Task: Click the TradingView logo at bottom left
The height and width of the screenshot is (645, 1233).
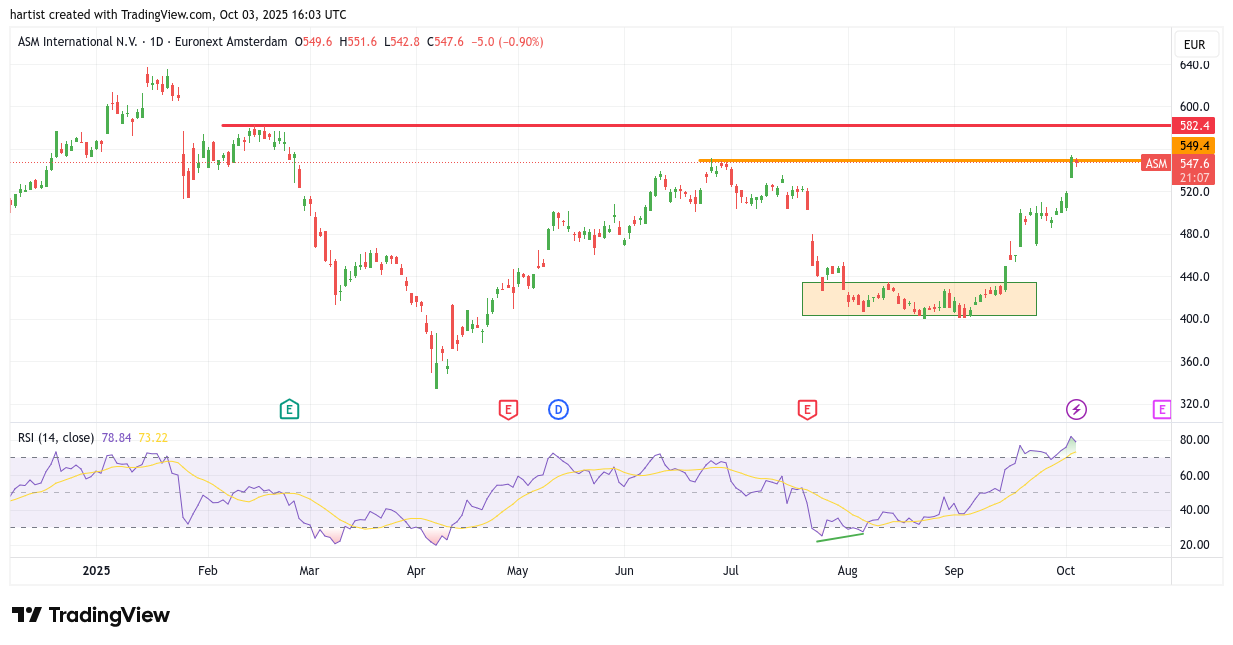Action: 91,615
